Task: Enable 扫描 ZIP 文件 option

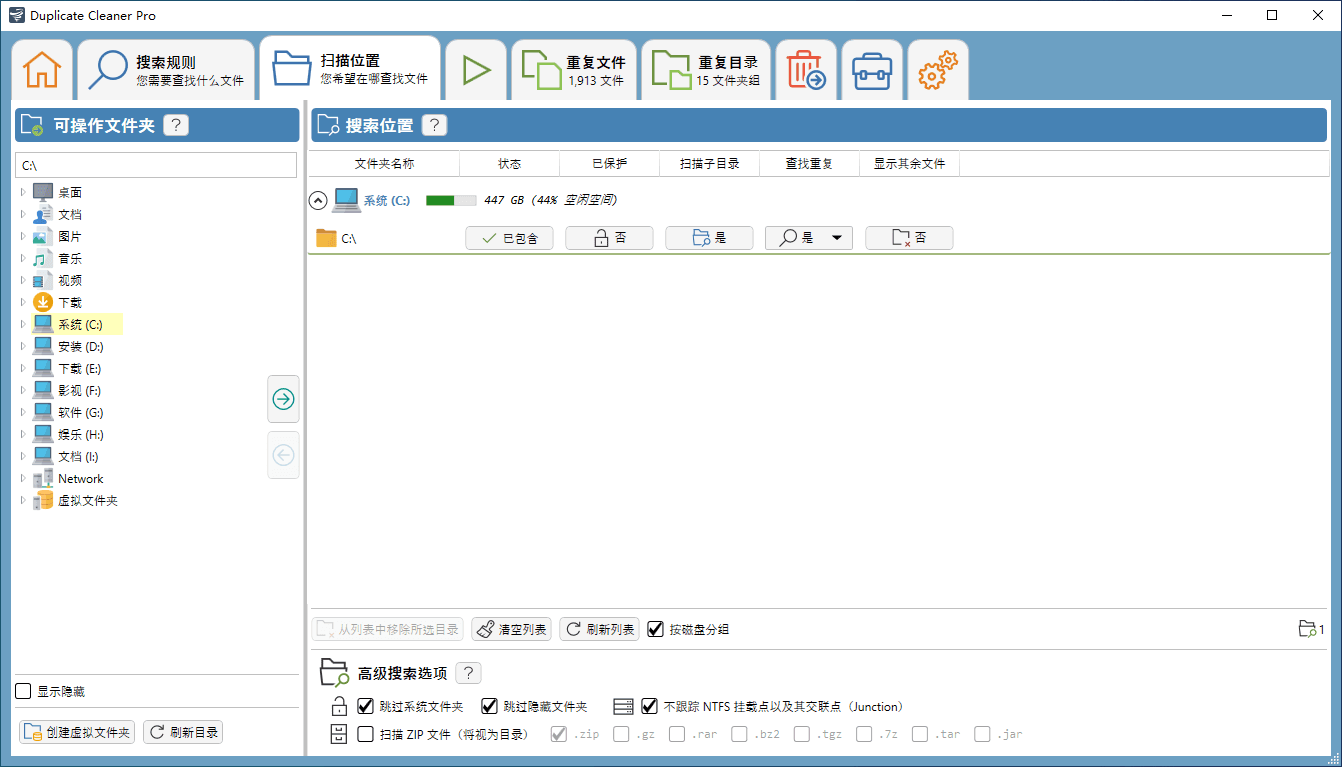Action: pos(365,733)
